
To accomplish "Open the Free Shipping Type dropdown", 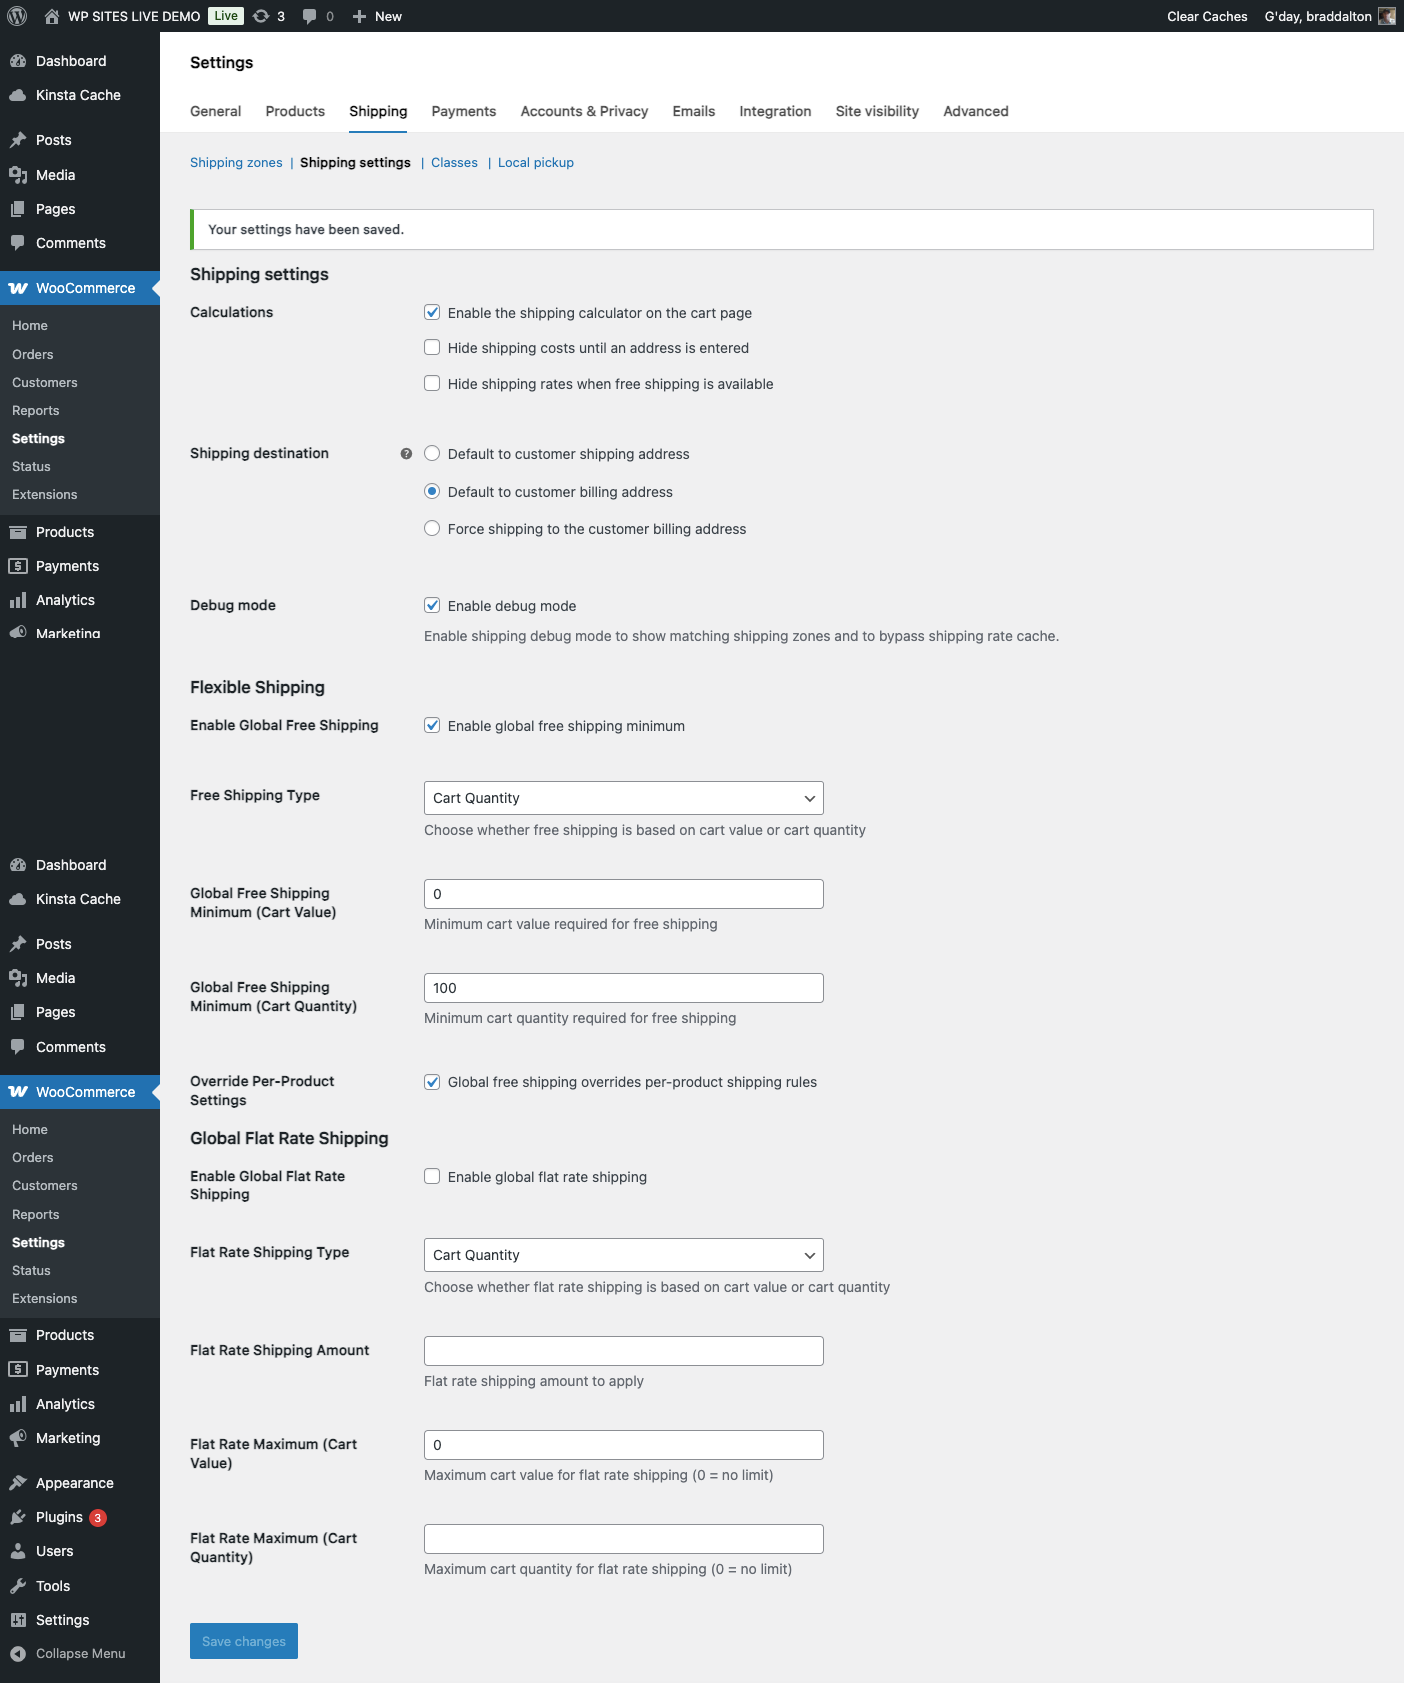I will [623, 798].
